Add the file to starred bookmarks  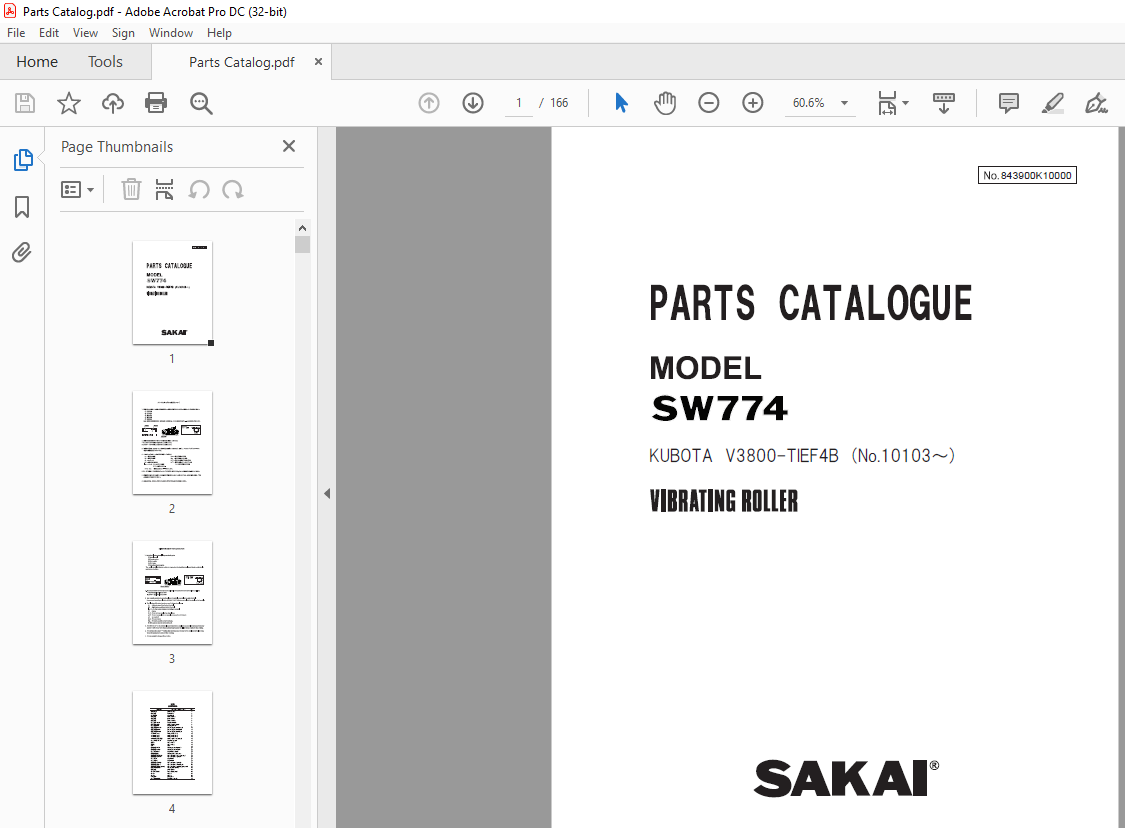pos(69,103)
